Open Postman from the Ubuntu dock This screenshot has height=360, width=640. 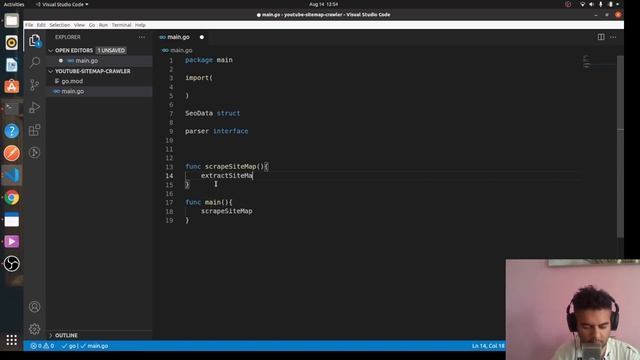point(11,153)
